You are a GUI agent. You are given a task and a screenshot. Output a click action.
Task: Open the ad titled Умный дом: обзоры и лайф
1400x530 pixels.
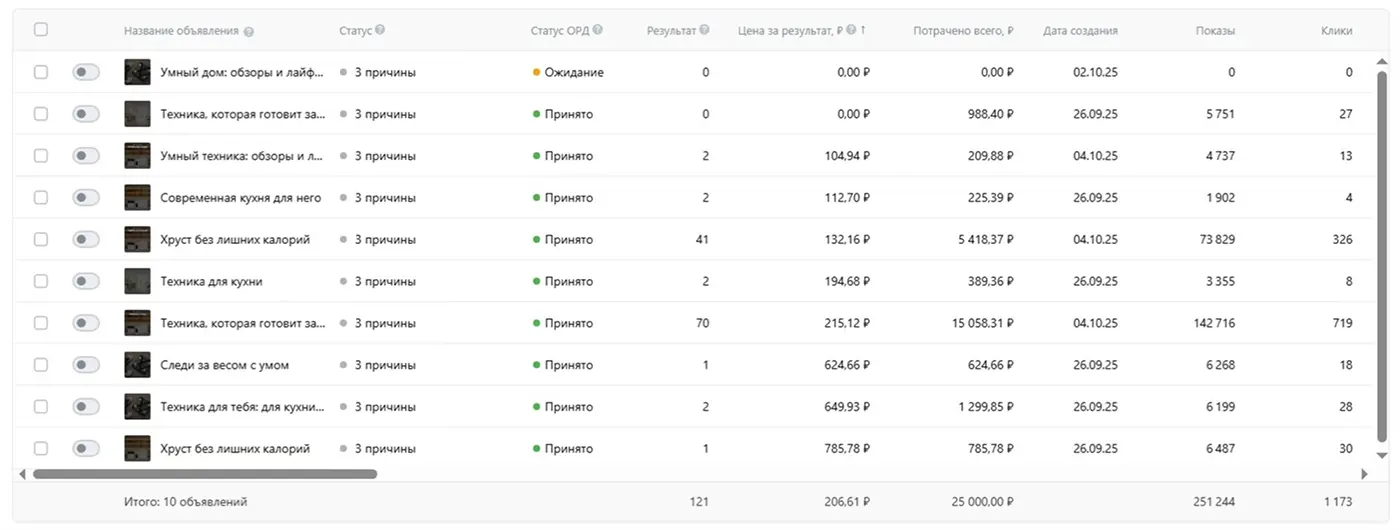pyautogui.click(x=243, y=72)
